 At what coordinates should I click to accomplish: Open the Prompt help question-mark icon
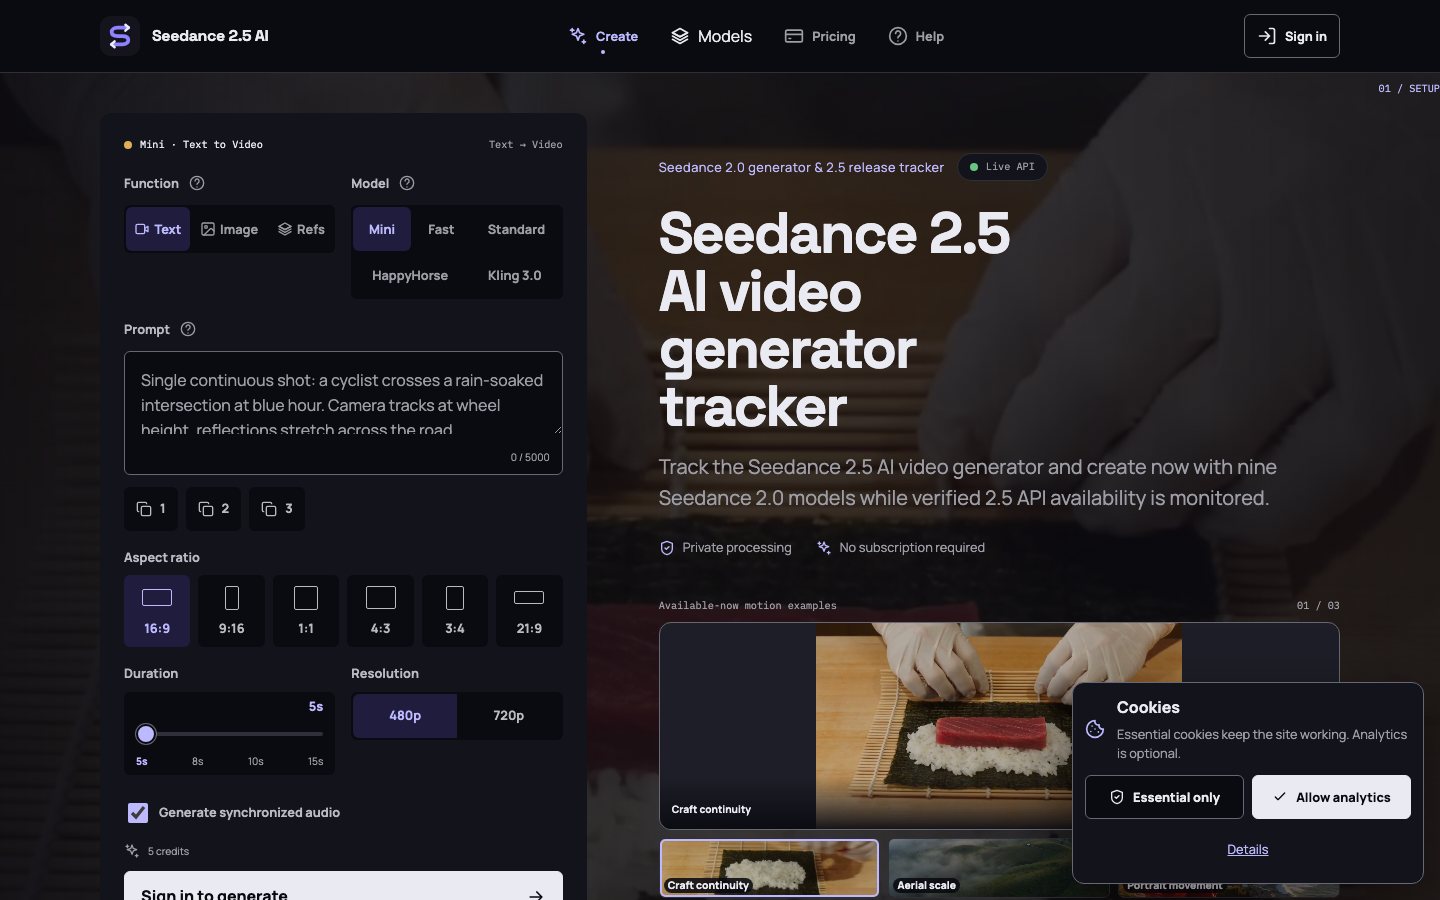(188, 329)
